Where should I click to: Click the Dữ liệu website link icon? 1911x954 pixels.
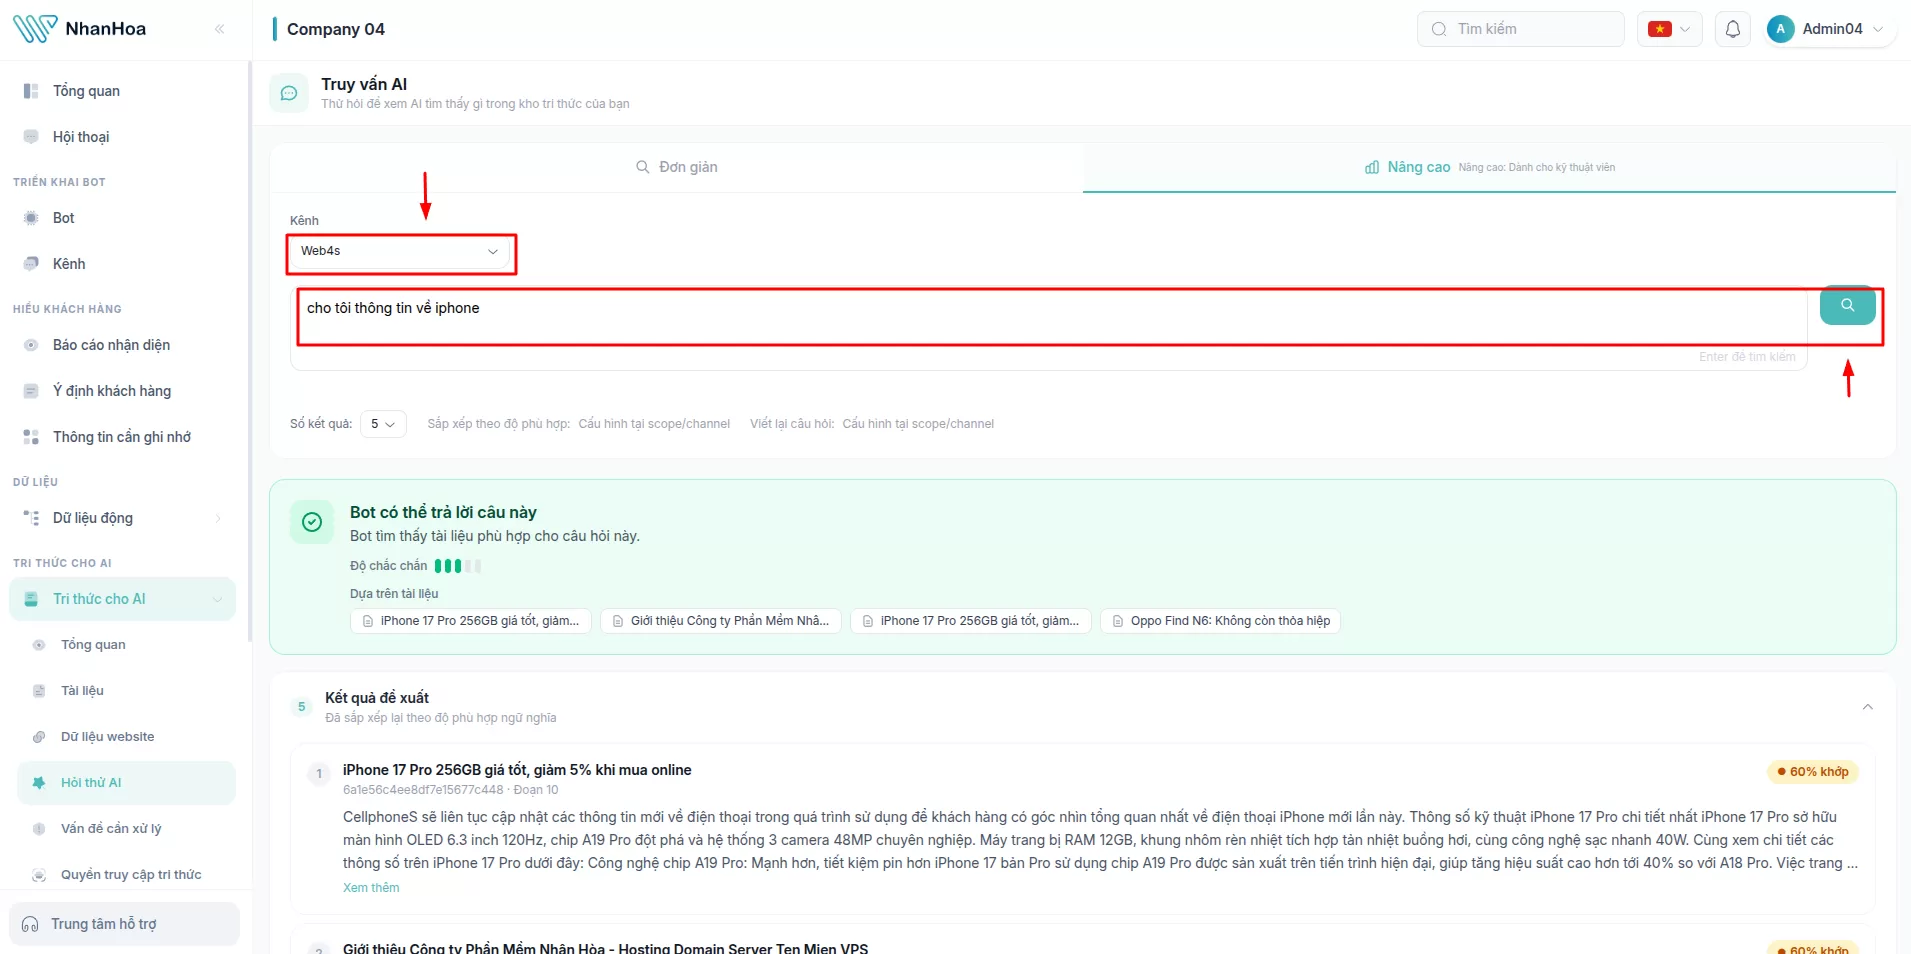pos(39,737)
